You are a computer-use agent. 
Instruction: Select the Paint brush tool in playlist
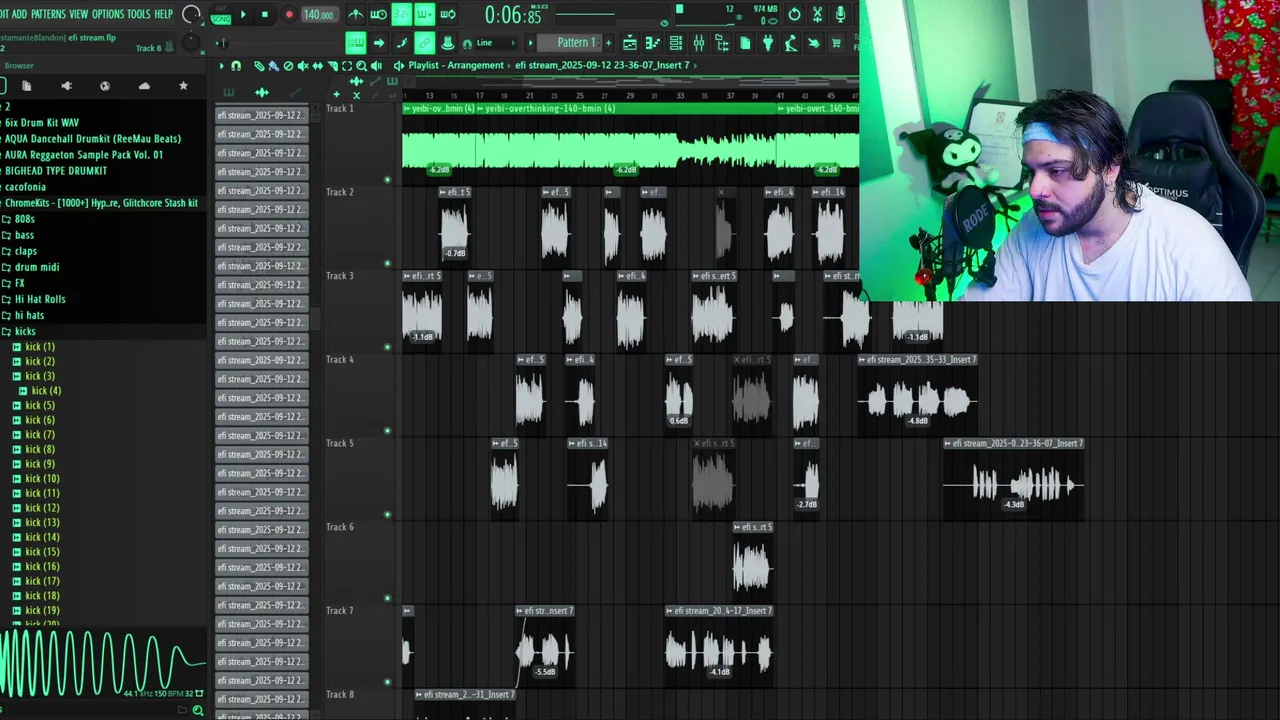click(x=274, y=66)
